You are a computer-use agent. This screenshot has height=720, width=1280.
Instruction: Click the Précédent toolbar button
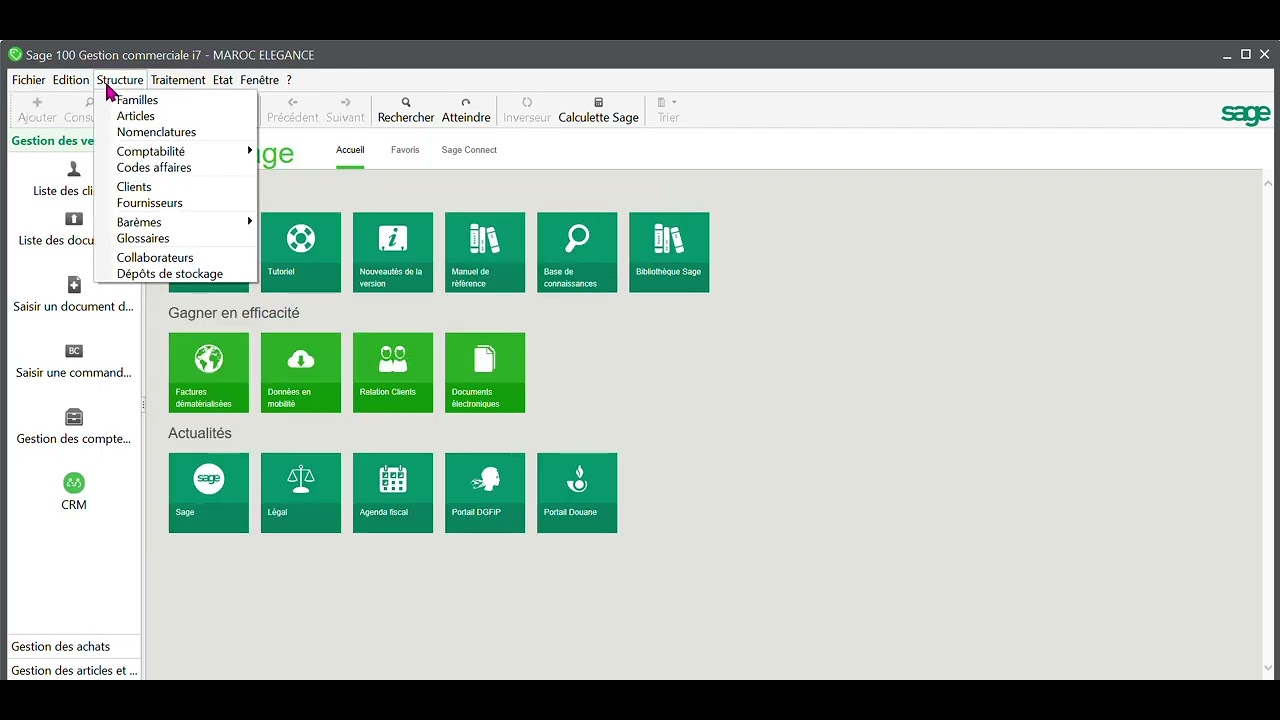293,110
